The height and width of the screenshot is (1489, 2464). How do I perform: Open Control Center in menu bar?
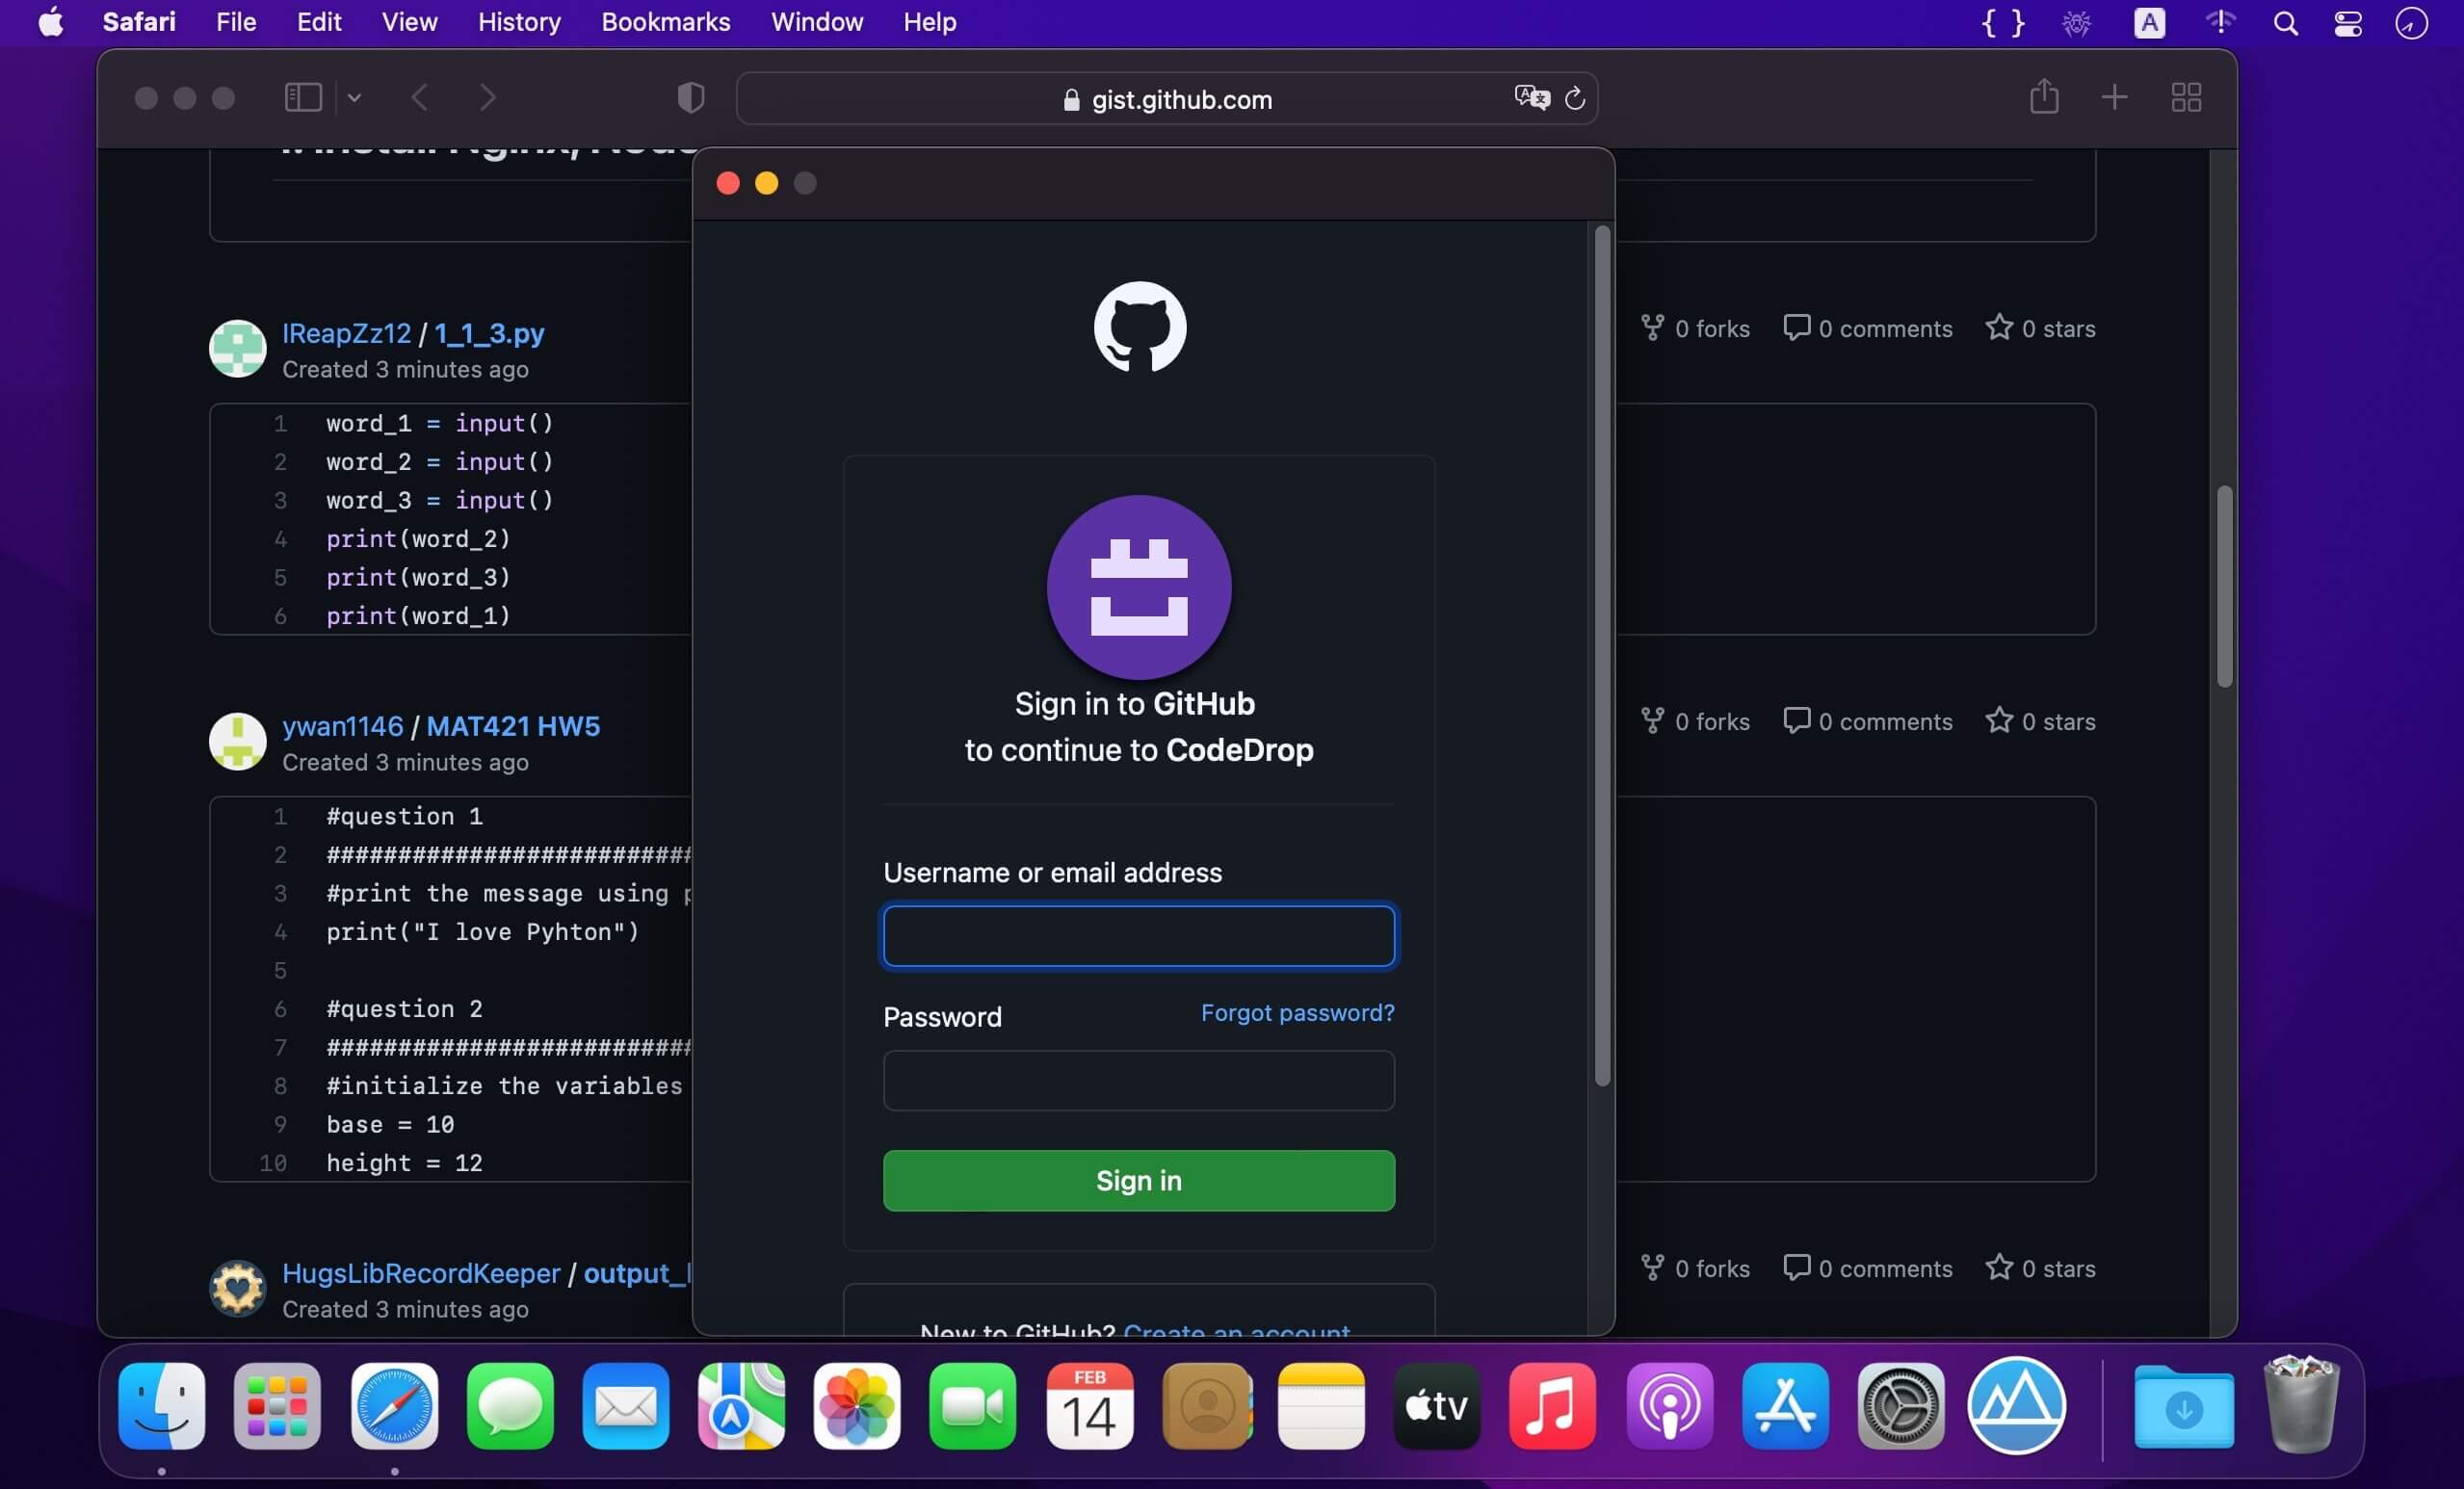[2348, 22]
